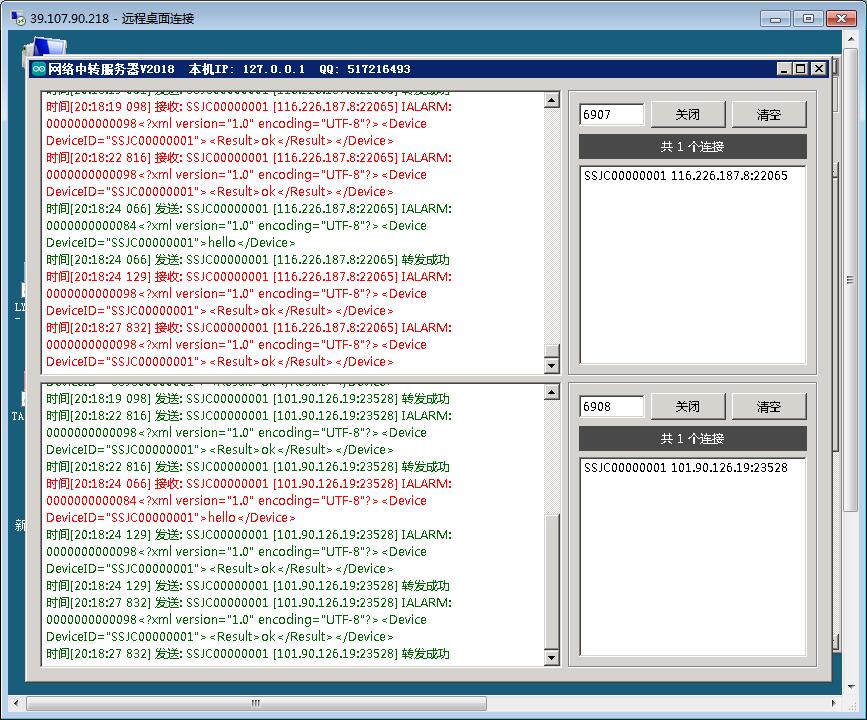
Task: Click remote desktop vertical scroll down arrow
Action: click(x=851, y=687)
